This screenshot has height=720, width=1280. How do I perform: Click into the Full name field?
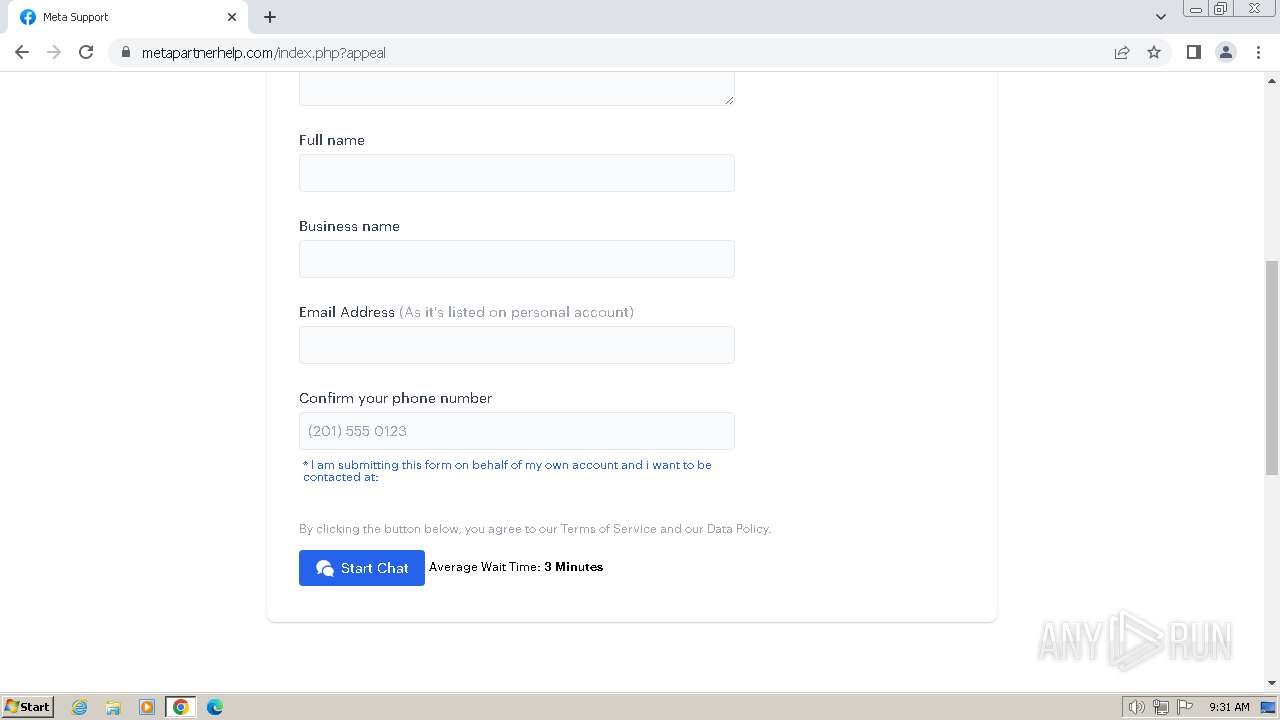tap(516, 173)
